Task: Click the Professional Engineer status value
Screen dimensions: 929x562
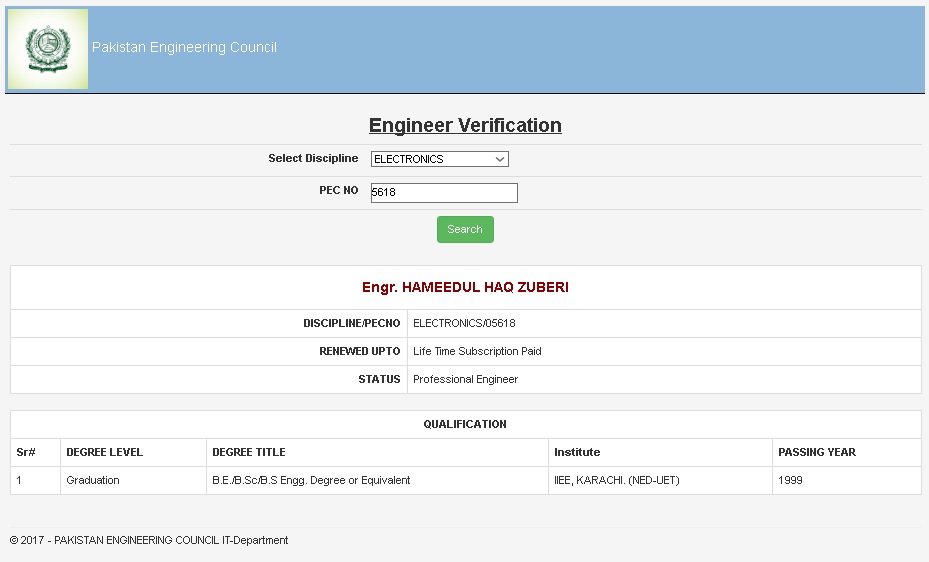Action: (x=465, y=380)
